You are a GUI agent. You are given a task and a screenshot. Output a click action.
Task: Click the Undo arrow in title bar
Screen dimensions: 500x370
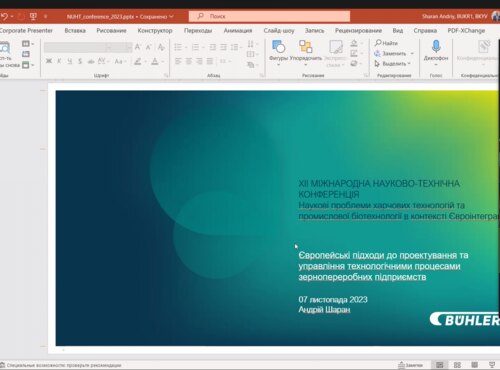coord(4,16)
